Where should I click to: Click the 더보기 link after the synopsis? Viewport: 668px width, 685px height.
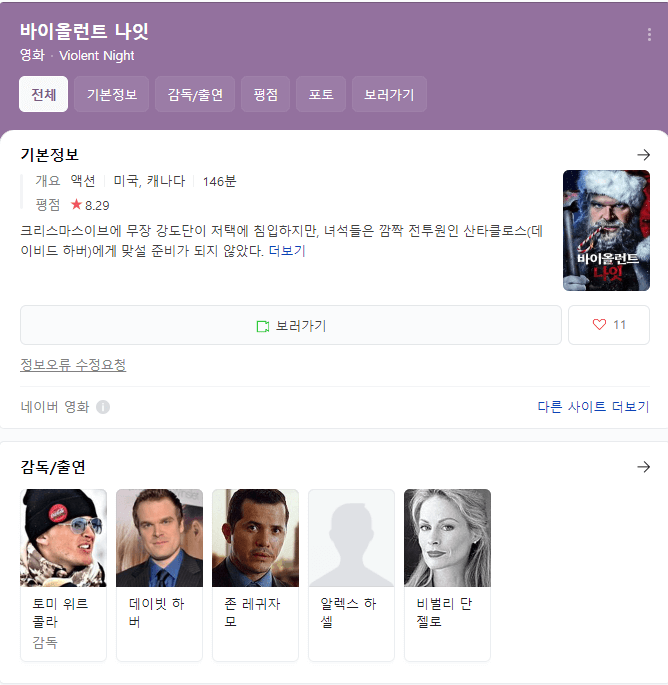click(x=287, y=251)
